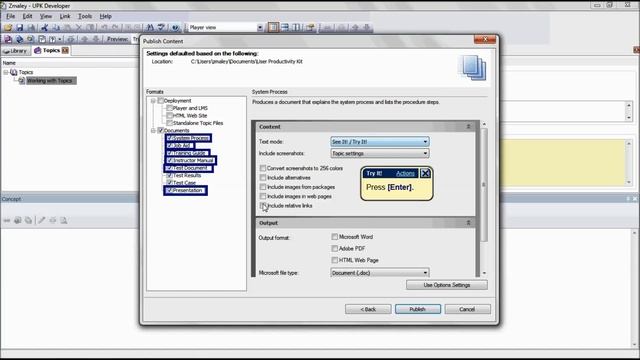The height and width of the screenshot is (360, 640).
Task: Click the highlighted view layout icon beside Player view
Action: (x=273, y=27)
